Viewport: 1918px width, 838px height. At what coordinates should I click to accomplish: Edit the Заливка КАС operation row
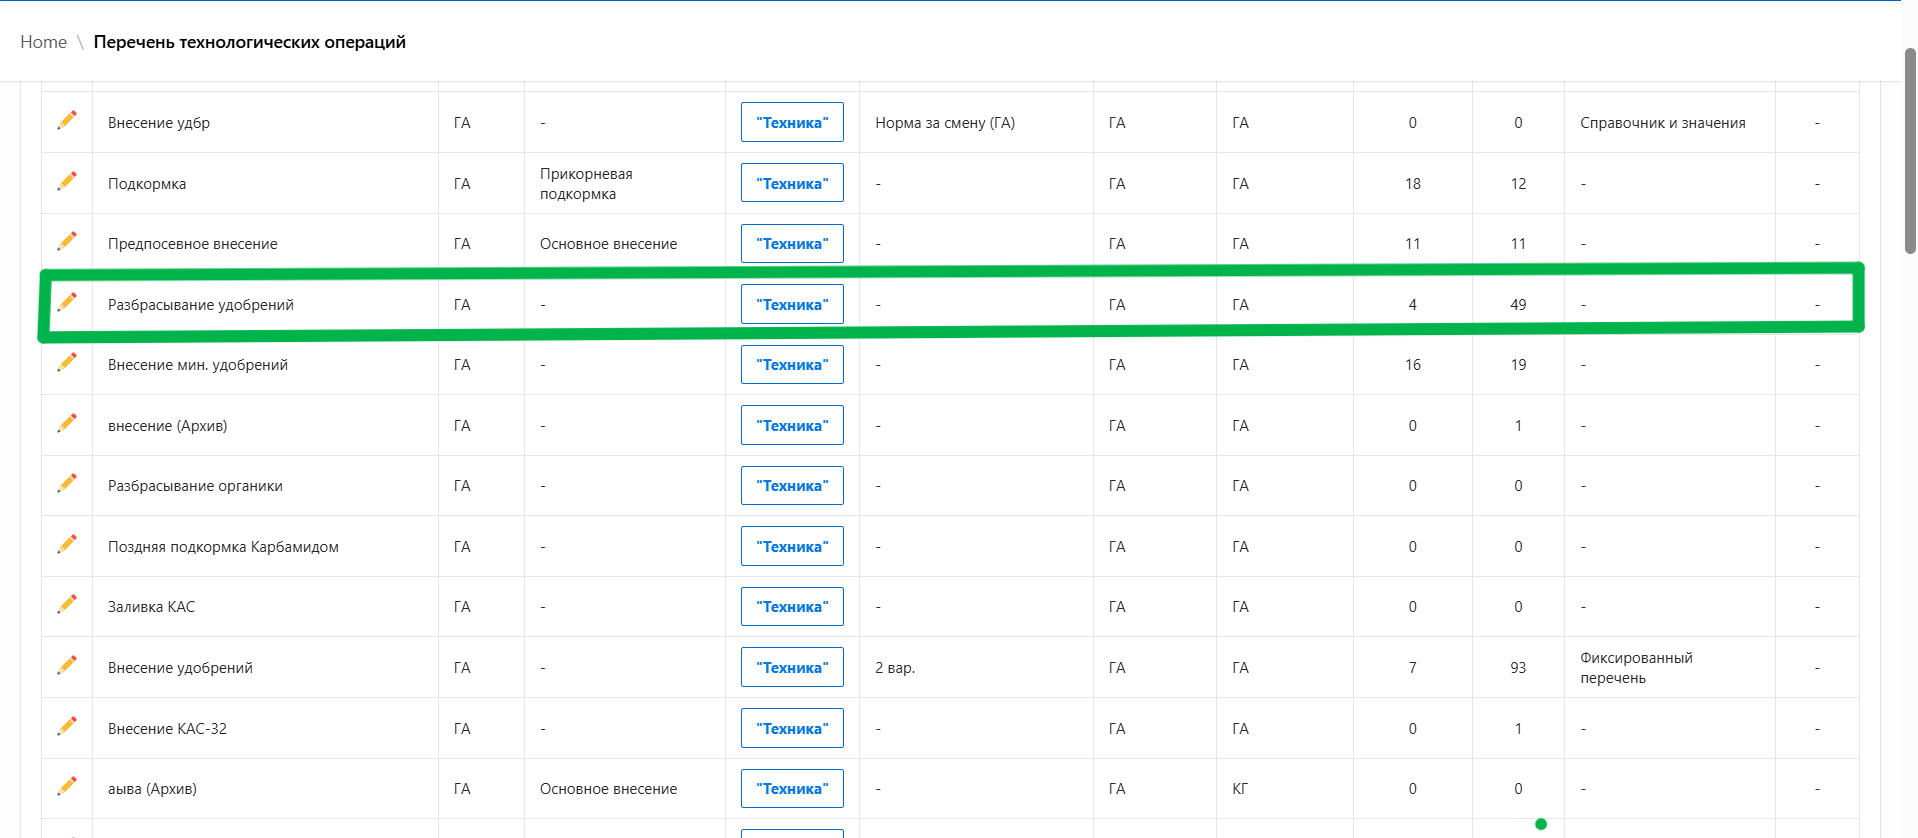[67, 605]
